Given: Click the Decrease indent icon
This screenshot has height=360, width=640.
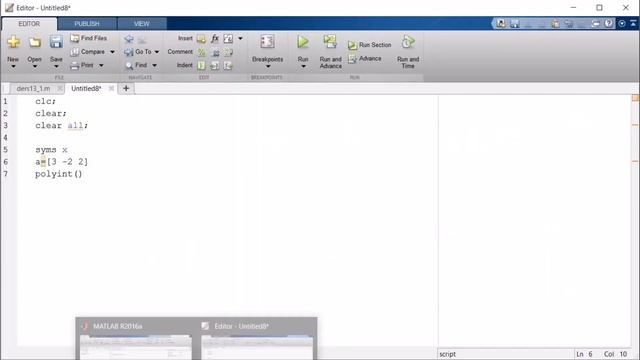Looking at the screenshot, I should pyautogui.click(x=228, y=65).
